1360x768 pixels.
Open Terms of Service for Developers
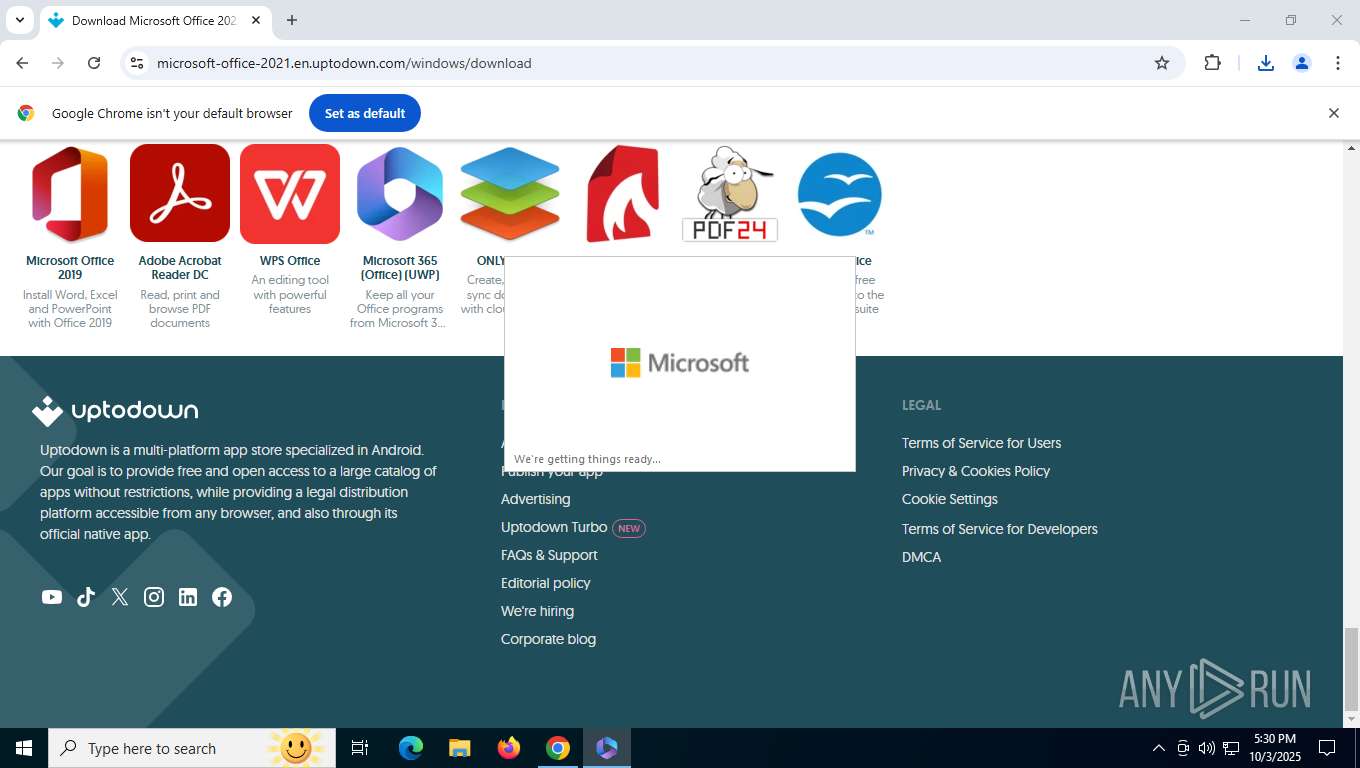[1000, 529]
